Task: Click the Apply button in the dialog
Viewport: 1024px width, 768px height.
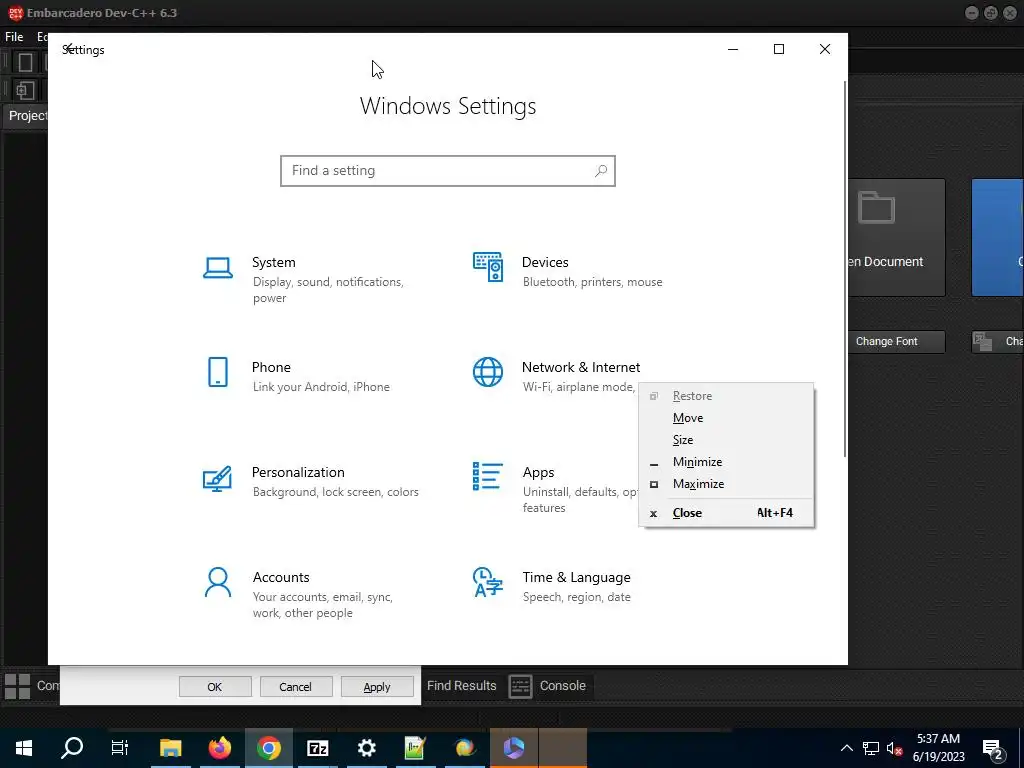Action: click(x=377, y=686)
